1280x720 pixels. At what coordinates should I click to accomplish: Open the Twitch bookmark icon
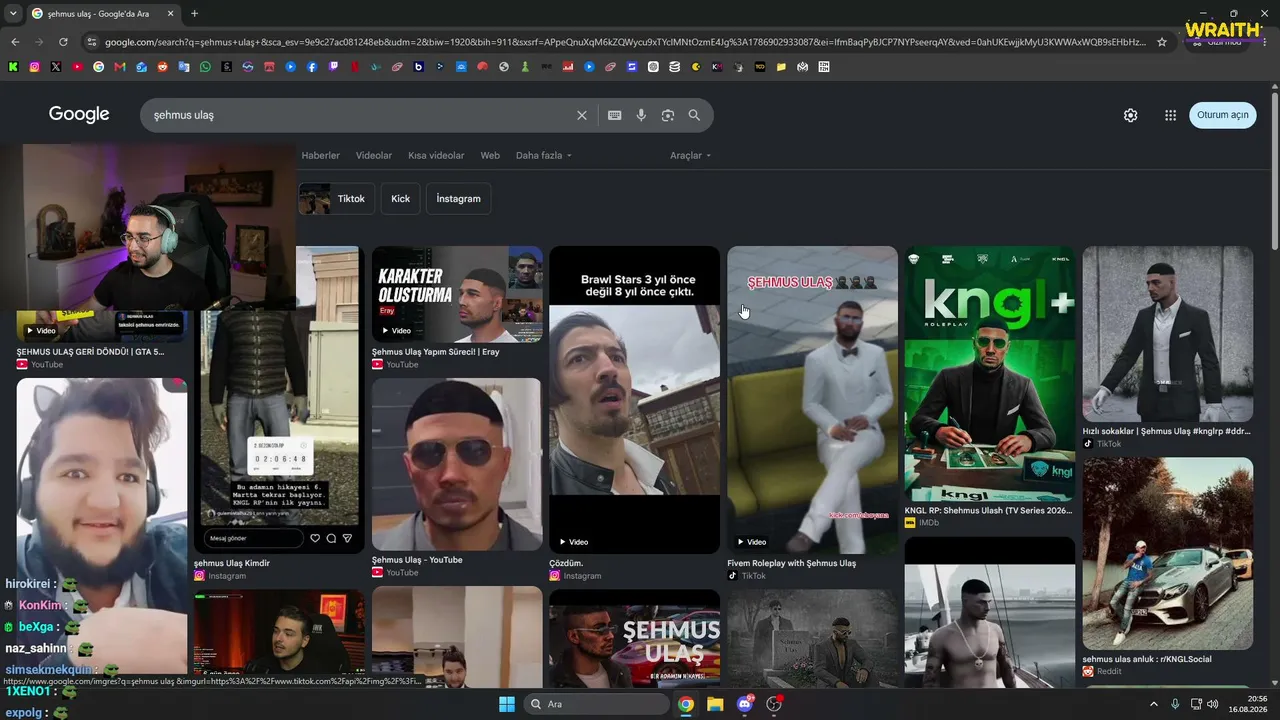[333, 67]
